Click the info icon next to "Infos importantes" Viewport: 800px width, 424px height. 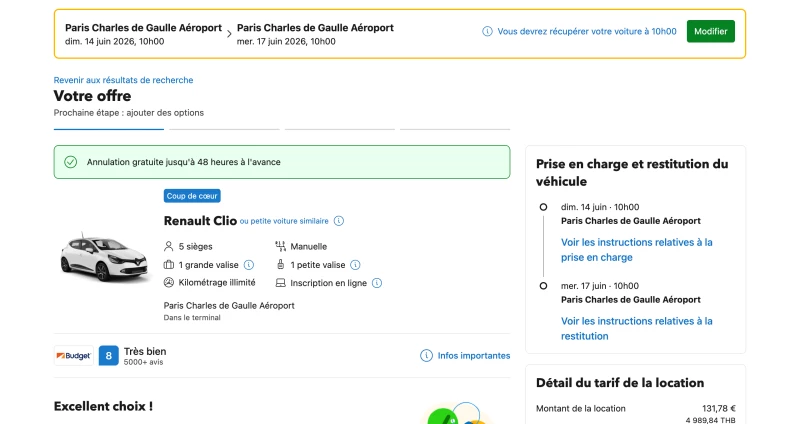427,356
